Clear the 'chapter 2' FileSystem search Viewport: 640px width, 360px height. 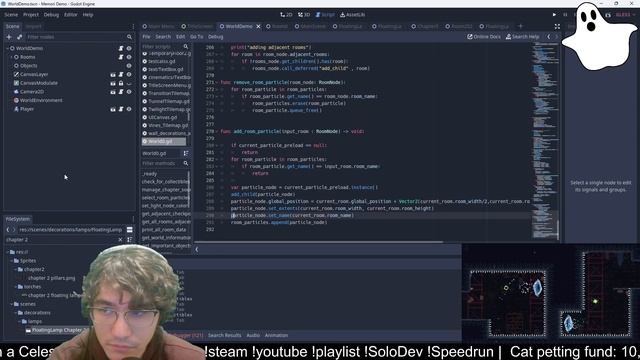tap(120, 240)
